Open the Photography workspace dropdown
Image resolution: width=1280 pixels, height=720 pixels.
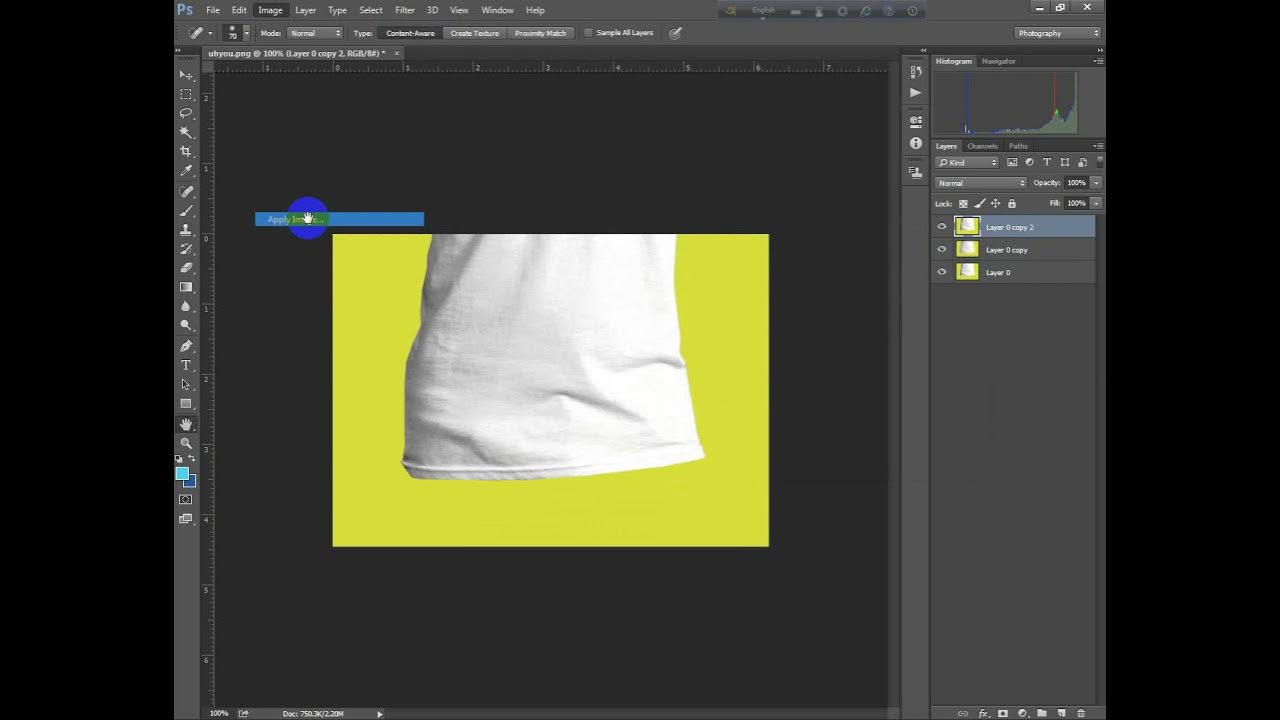[1058, 33]
